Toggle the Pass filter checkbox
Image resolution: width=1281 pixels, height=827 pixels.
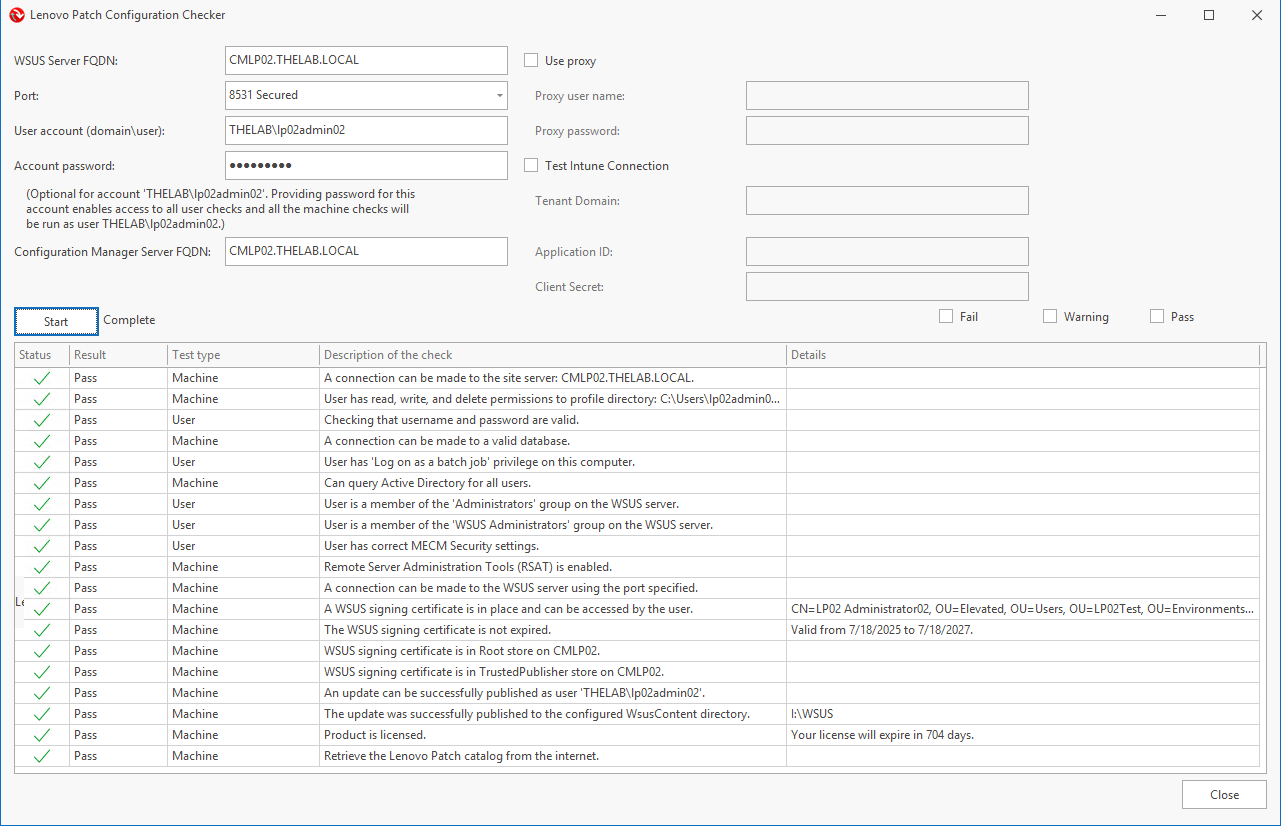click(x=1157, y=317)
